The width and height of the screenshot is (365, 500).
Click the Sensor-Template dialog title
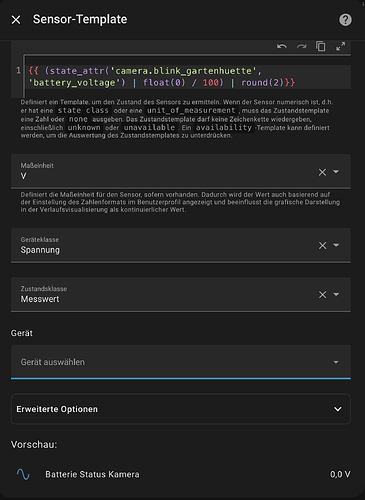click(80, 19)
